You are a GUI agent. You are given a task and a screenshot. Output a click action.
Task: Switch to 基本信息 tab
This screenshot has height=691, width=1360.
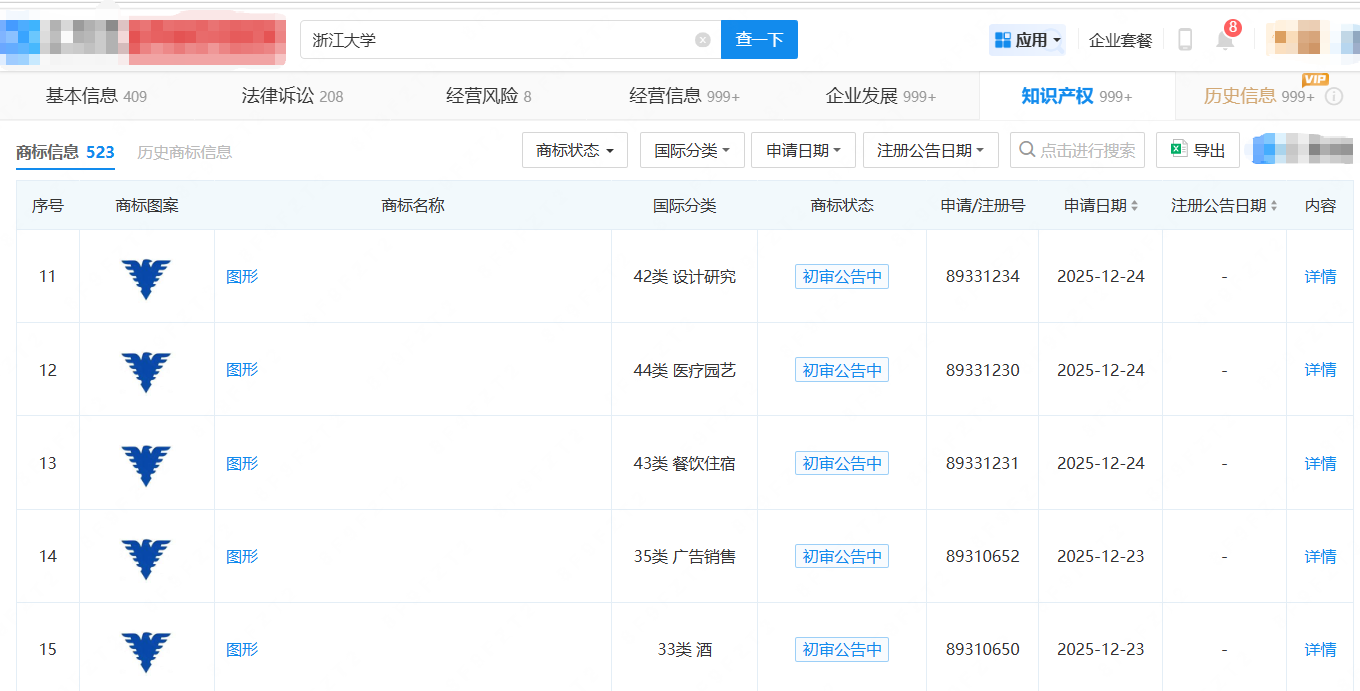96,96
